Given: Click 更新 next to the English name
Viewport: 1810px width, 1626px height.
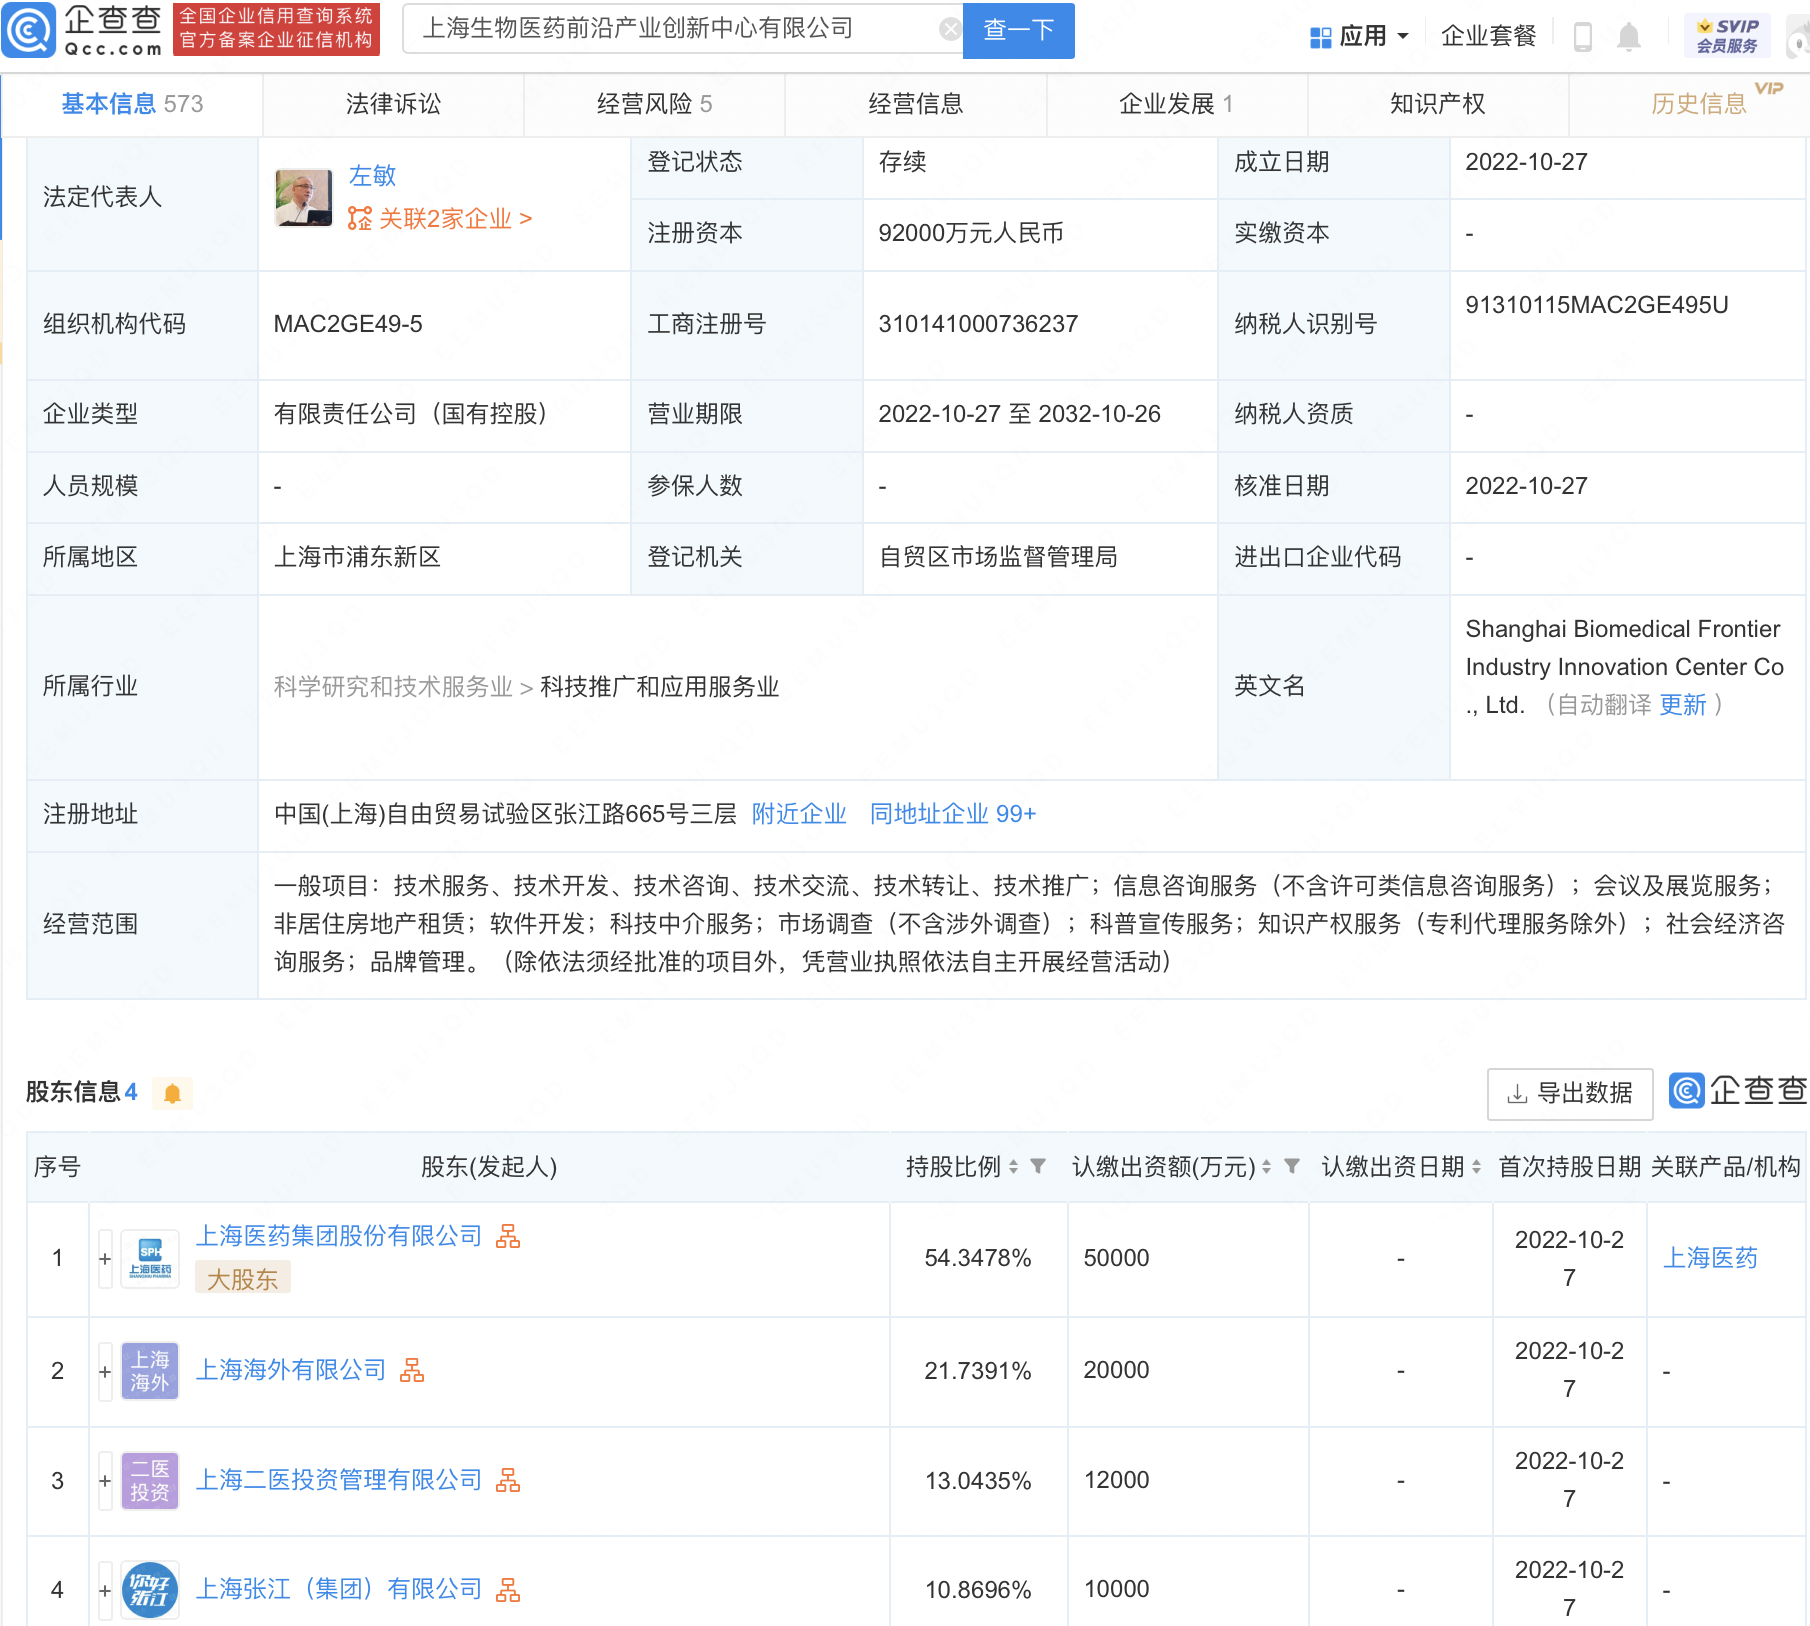Looking at the screenshot, I should click(1683, 705).
